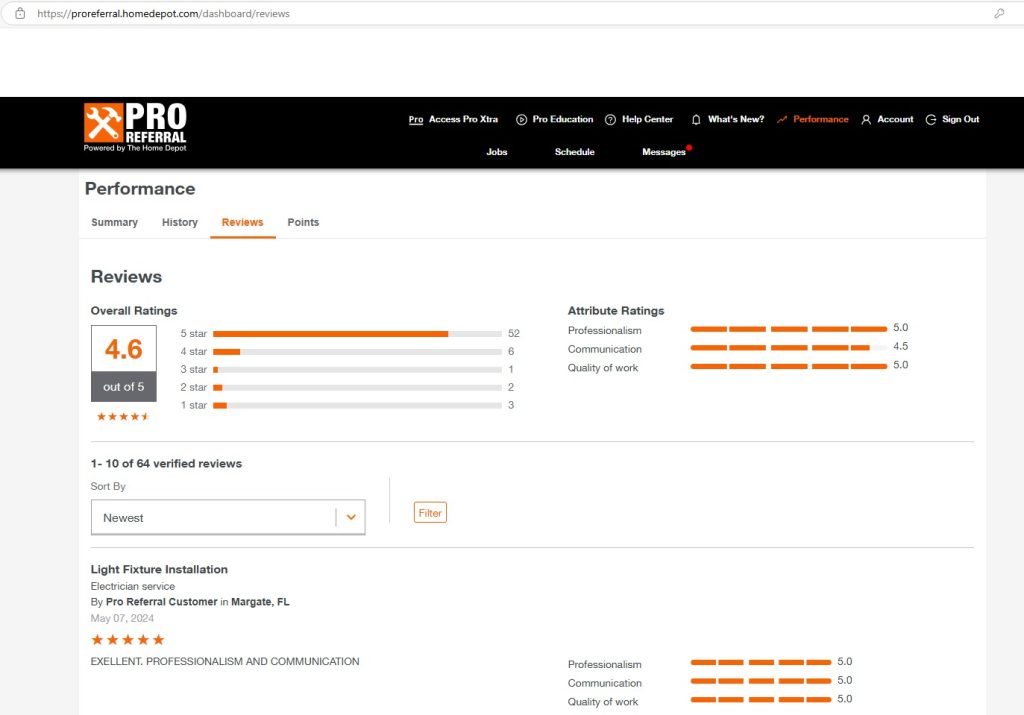Click the orange chevron in sort box
The width and height of the screenshot is (1024, 715).
click(351, 518)
